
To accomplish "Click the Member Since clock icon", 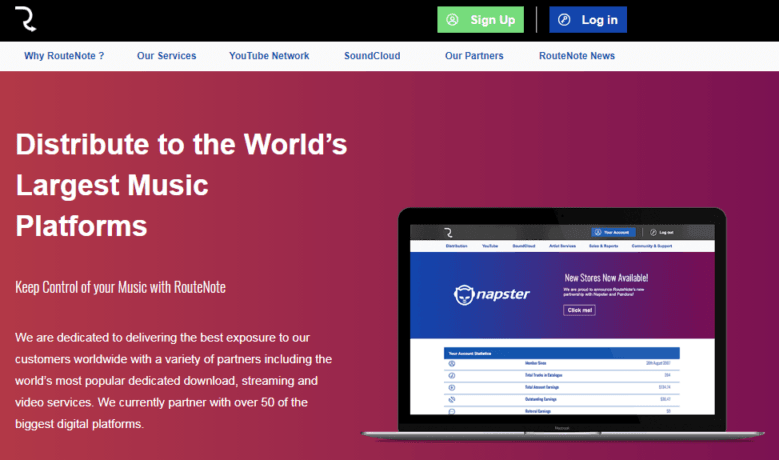I will [452, 364].
